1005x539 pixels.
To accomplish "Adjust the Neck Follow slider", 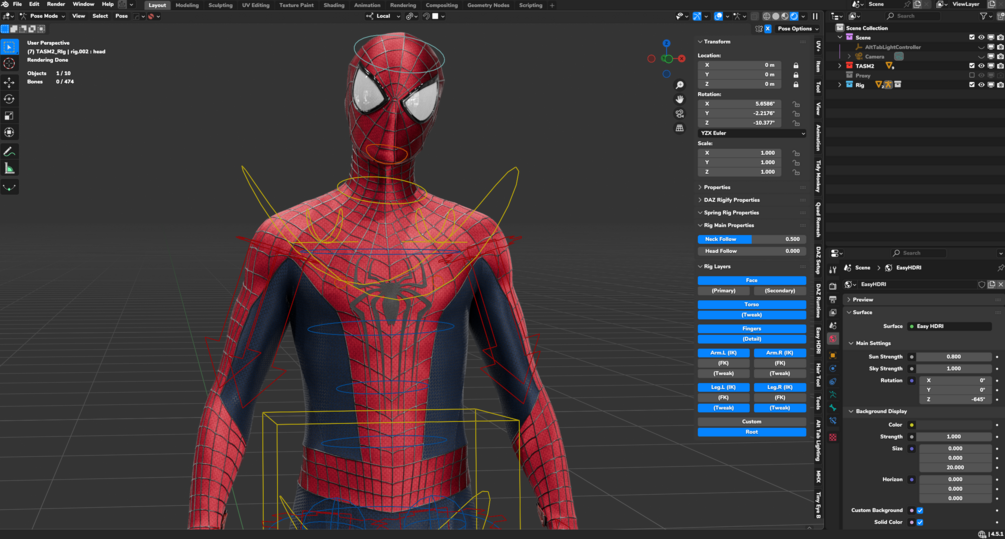I will (752, 239).
